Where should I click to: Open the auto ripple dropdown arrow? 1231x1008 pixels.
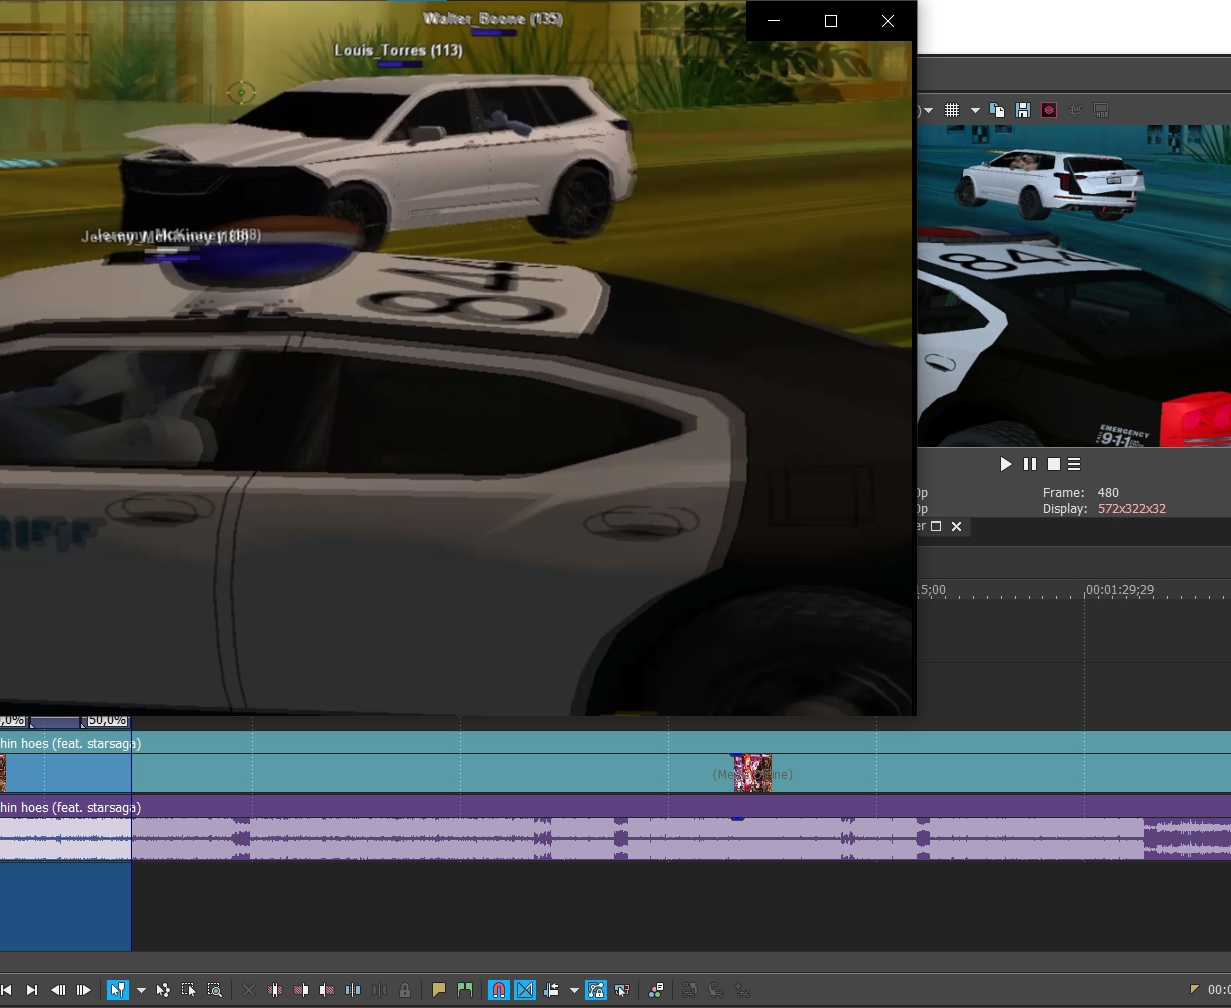pos(574,990)
